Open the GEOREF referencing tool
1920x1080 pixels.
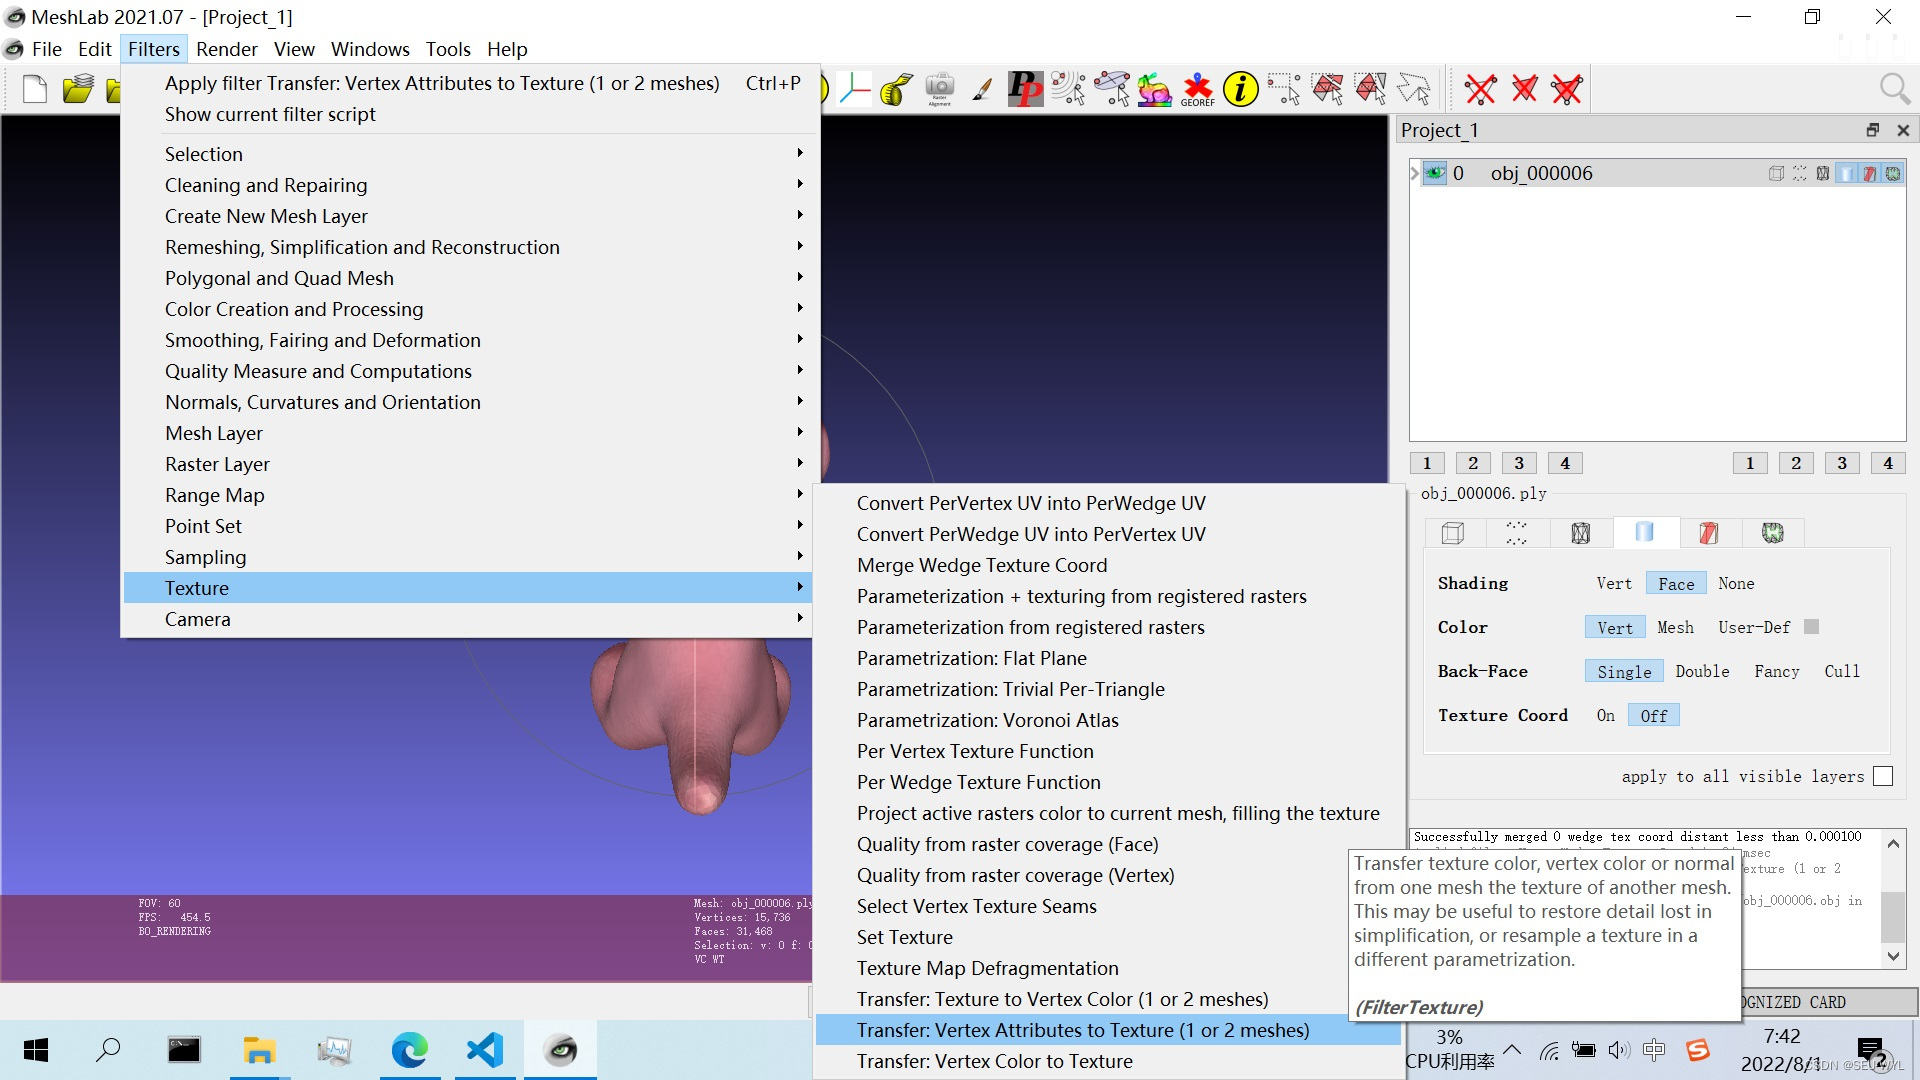pos(1197,89)
